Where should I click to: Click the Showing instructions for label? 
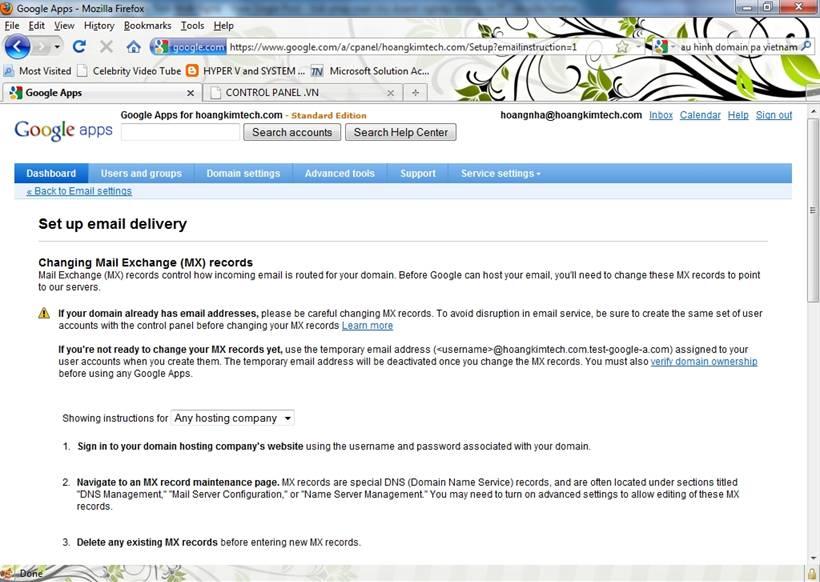tap(115, 418)
